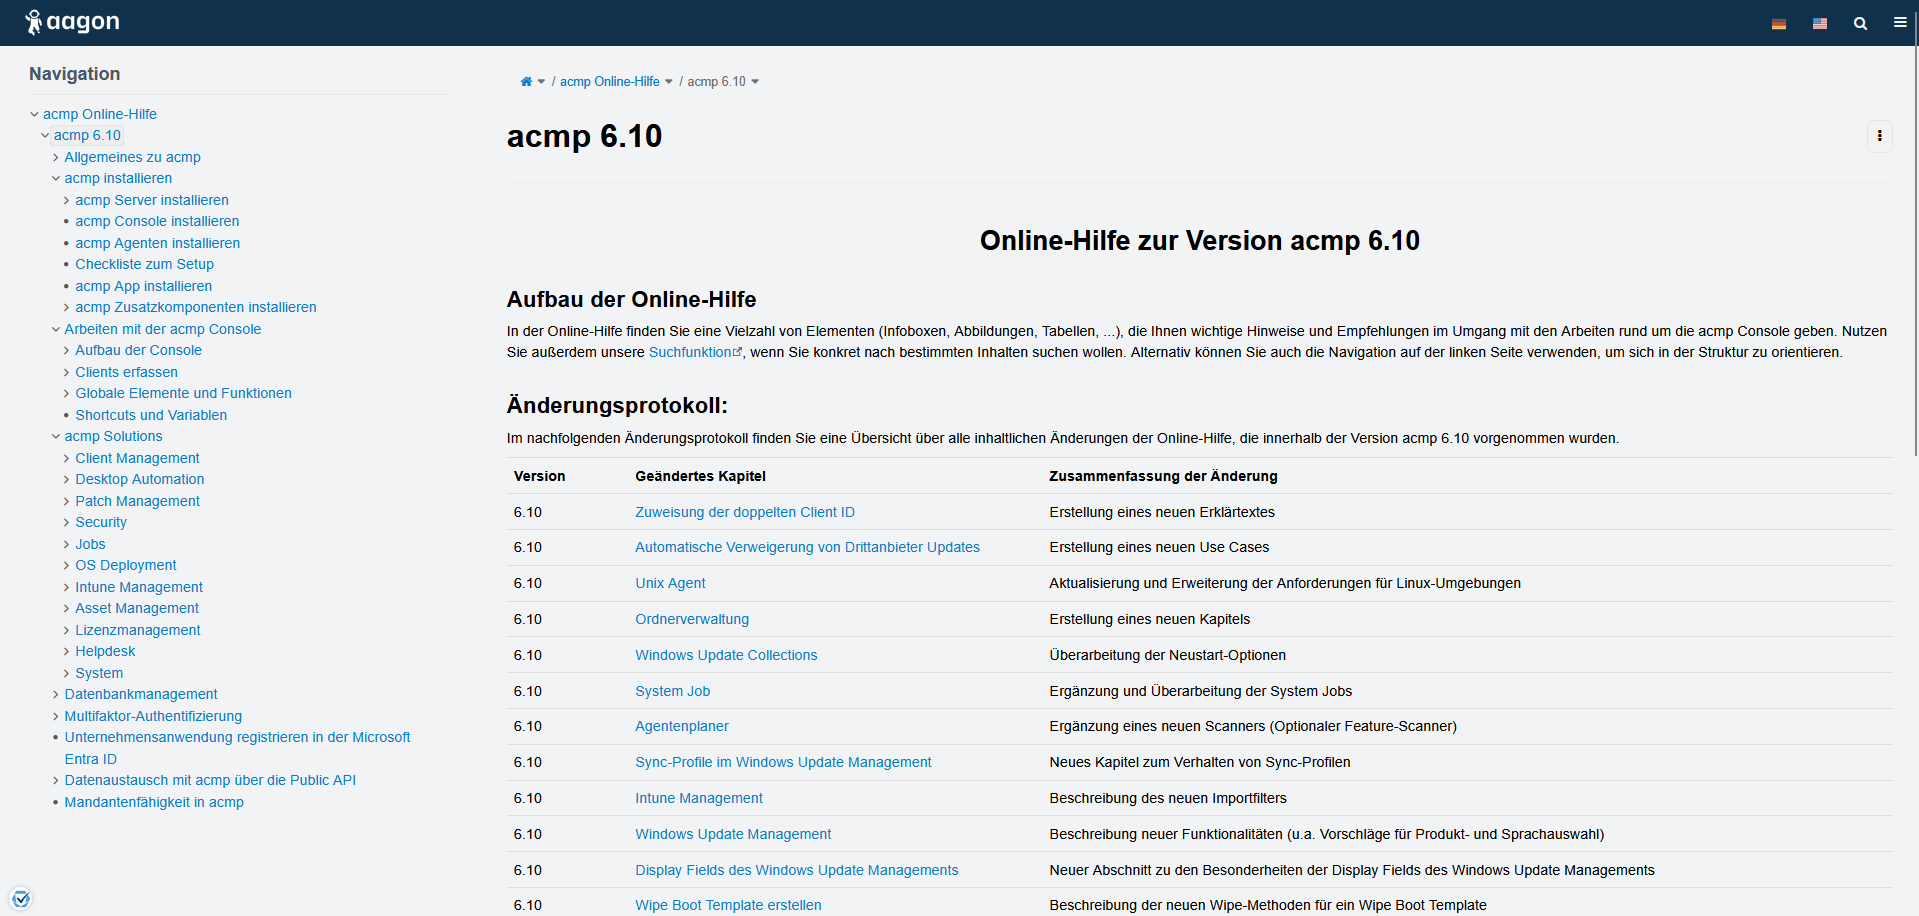Open the page actions three-dot menu
The width and height of the screenshot is (1919, 916).
click(x=1880, y=136)
